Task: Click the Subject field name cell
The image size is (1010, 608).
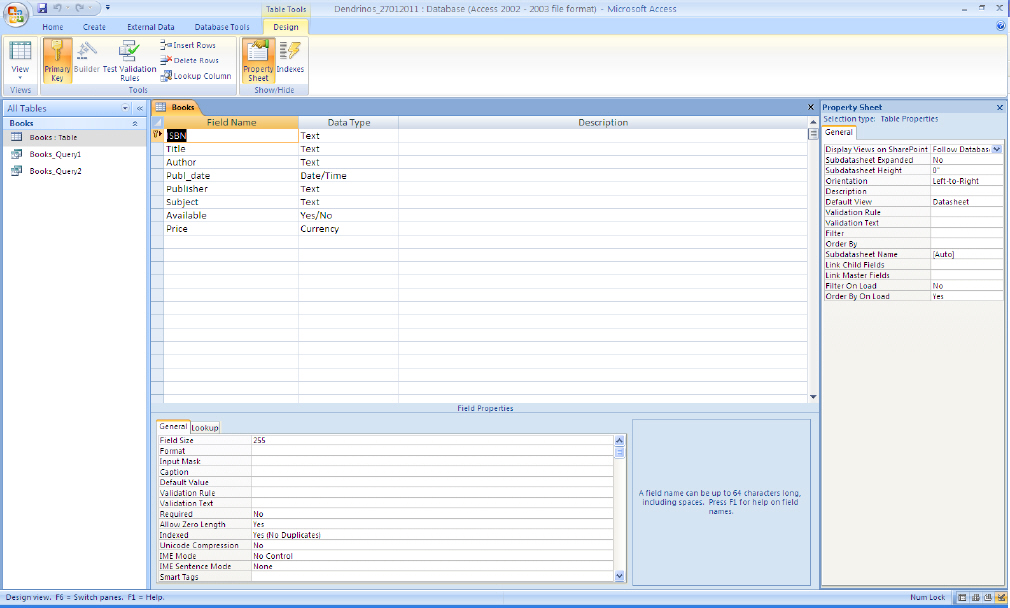Action: 231,202
